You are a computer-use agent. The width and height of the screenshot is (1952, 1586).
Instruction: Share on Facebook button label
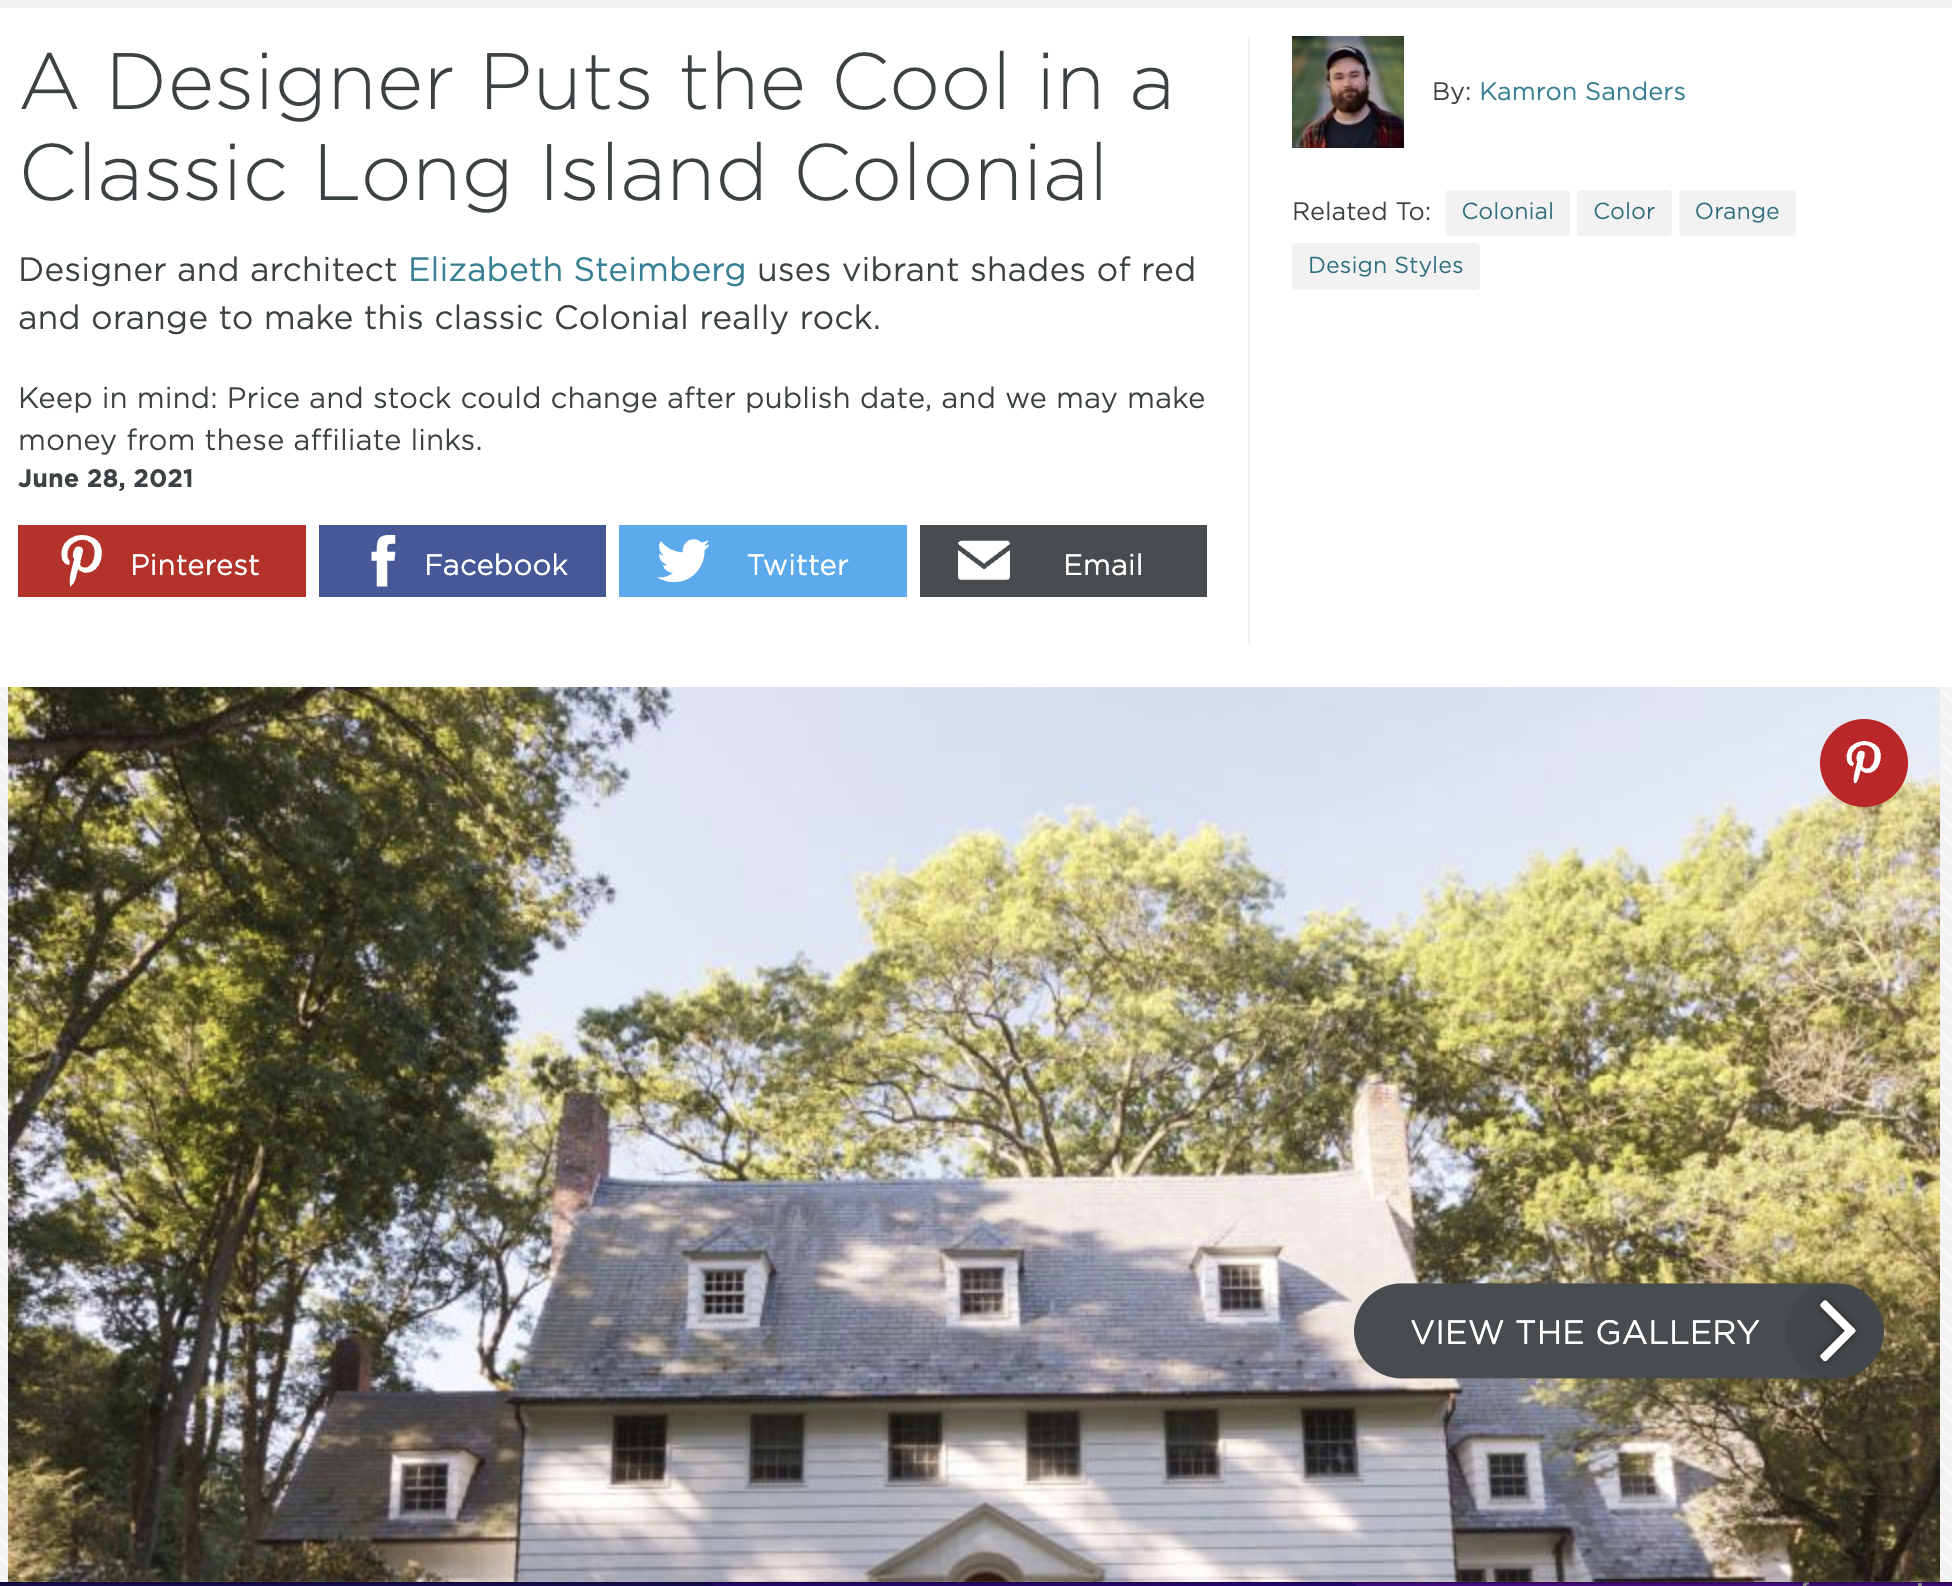click(x=496, y=565)
